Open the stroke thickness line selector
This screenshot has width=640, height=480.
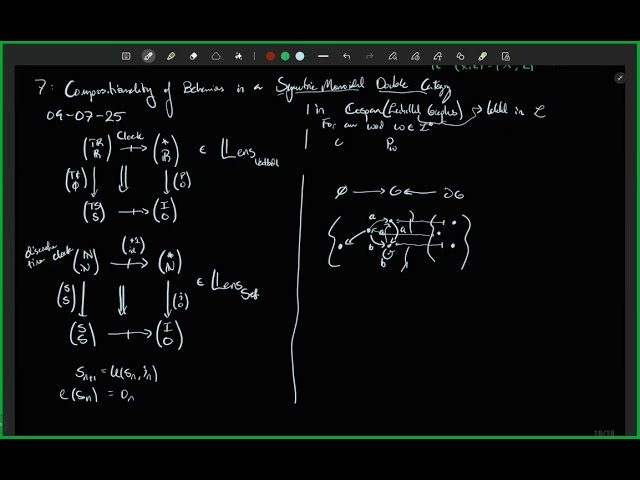point(323,56)
